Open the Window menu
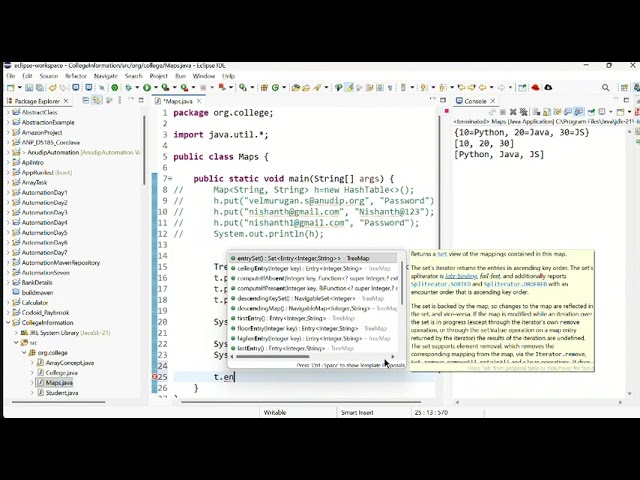 pos(204,76)
